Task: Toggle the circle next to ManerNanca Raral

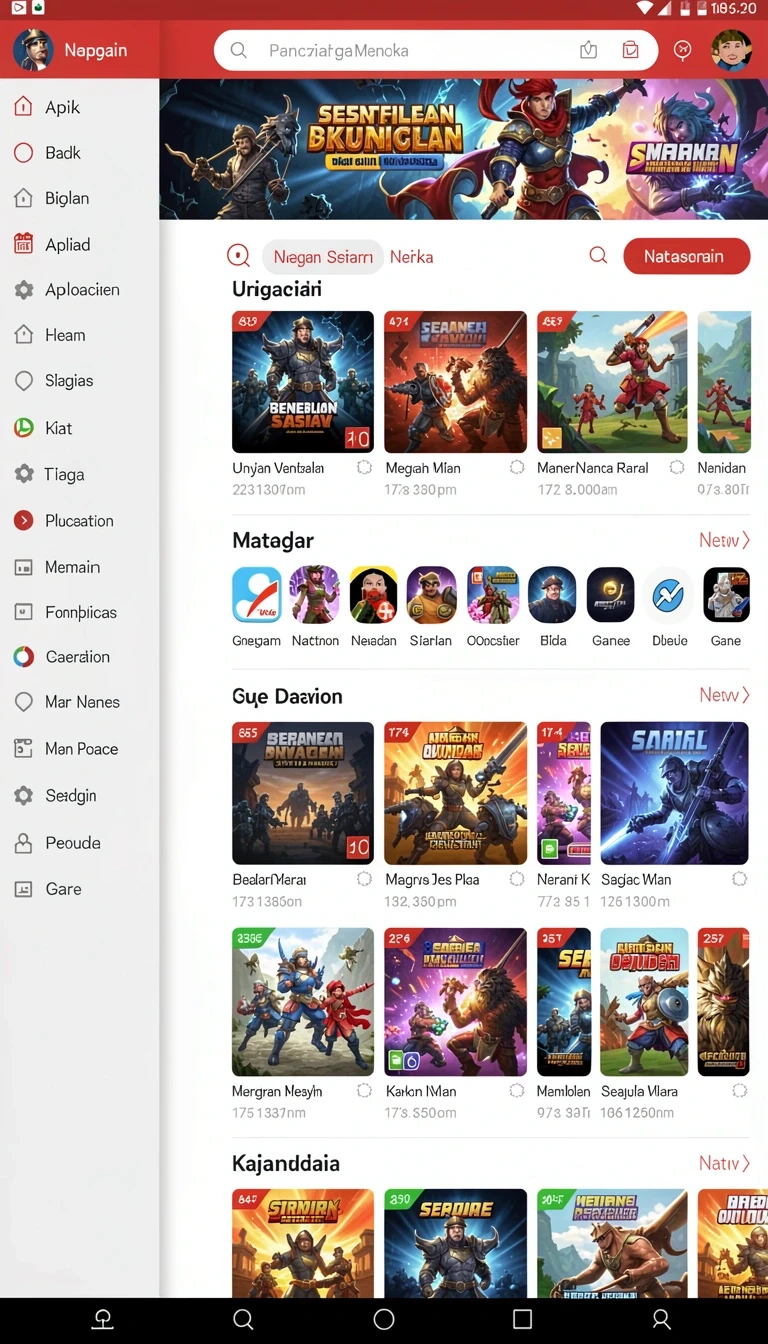Action: coord(677,467)
